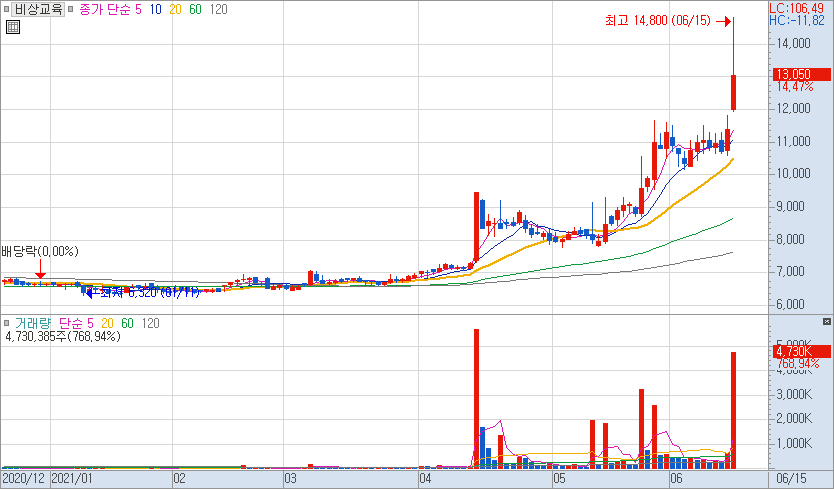Click the 03 month axis label
The width and height of the screenshot is (834, 489).
click(290, 478)
